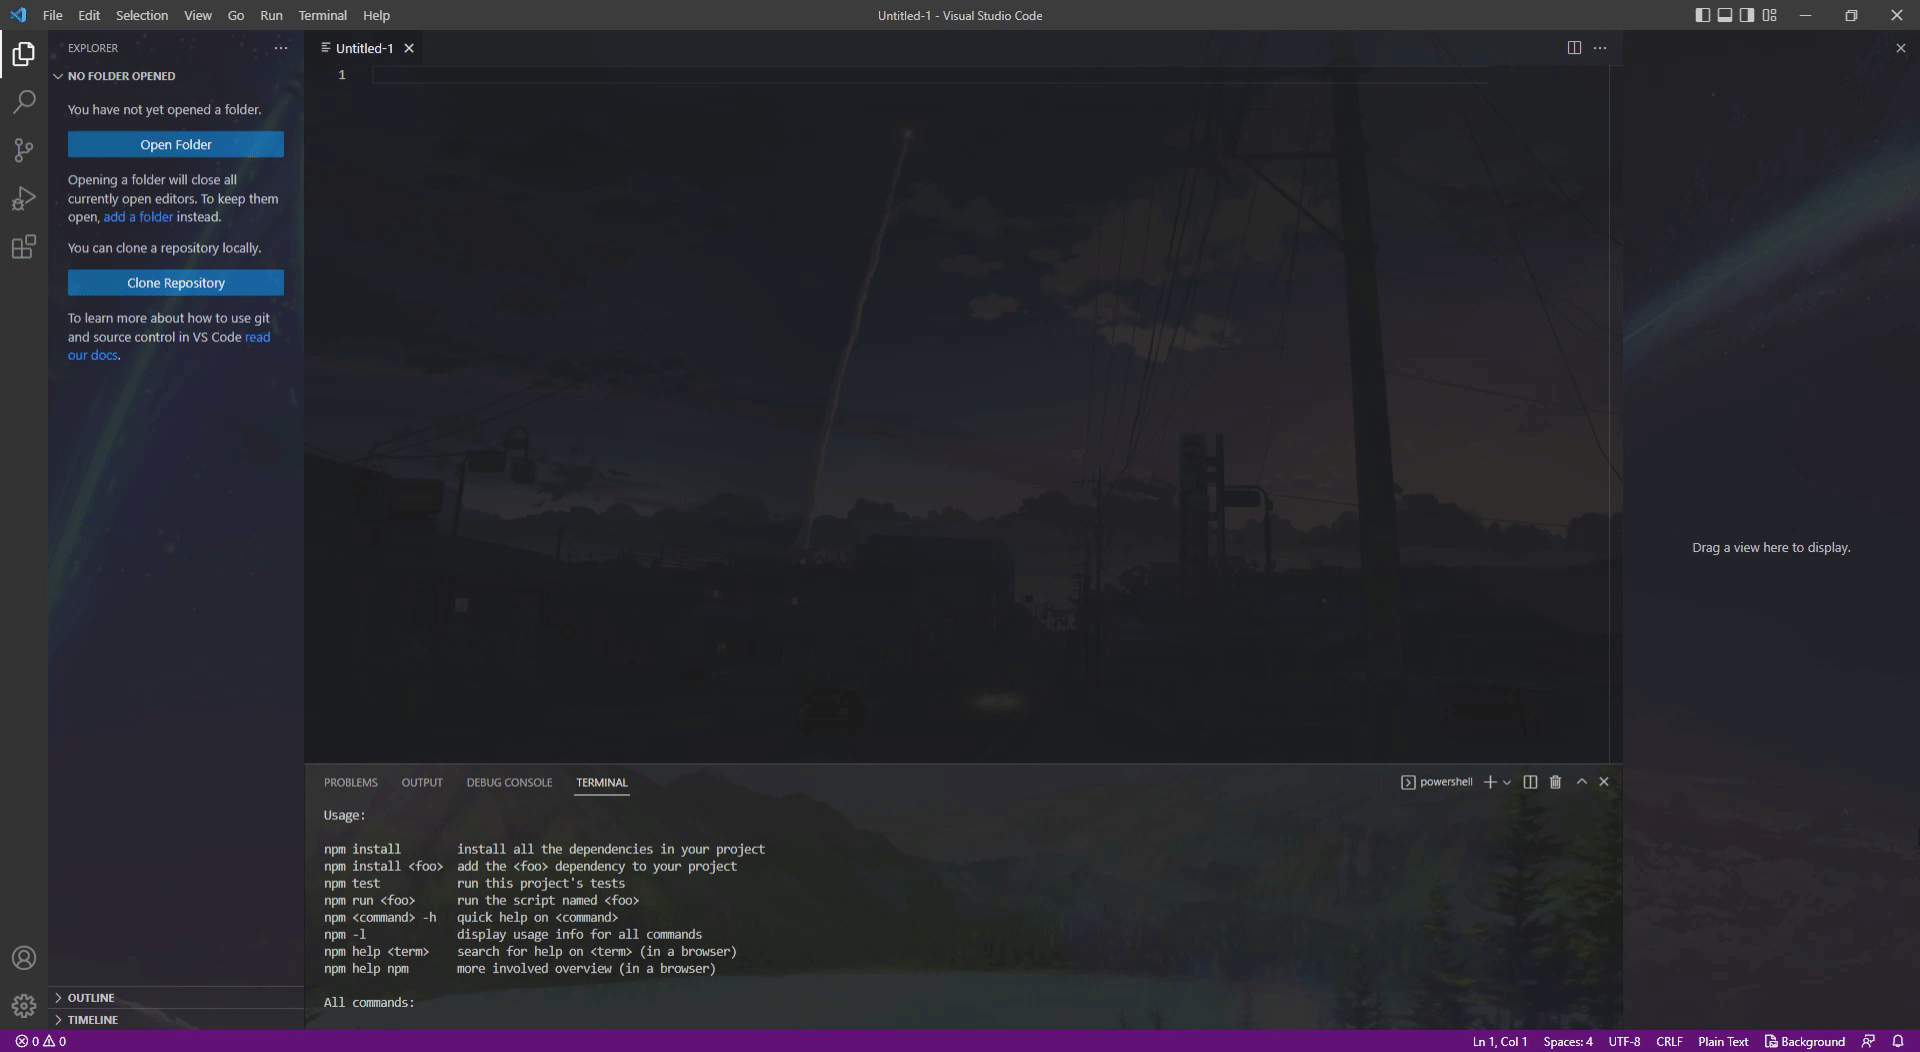Expand the Timeline section
This screenshot has width=1920, height=1052.
[93, 1020]
